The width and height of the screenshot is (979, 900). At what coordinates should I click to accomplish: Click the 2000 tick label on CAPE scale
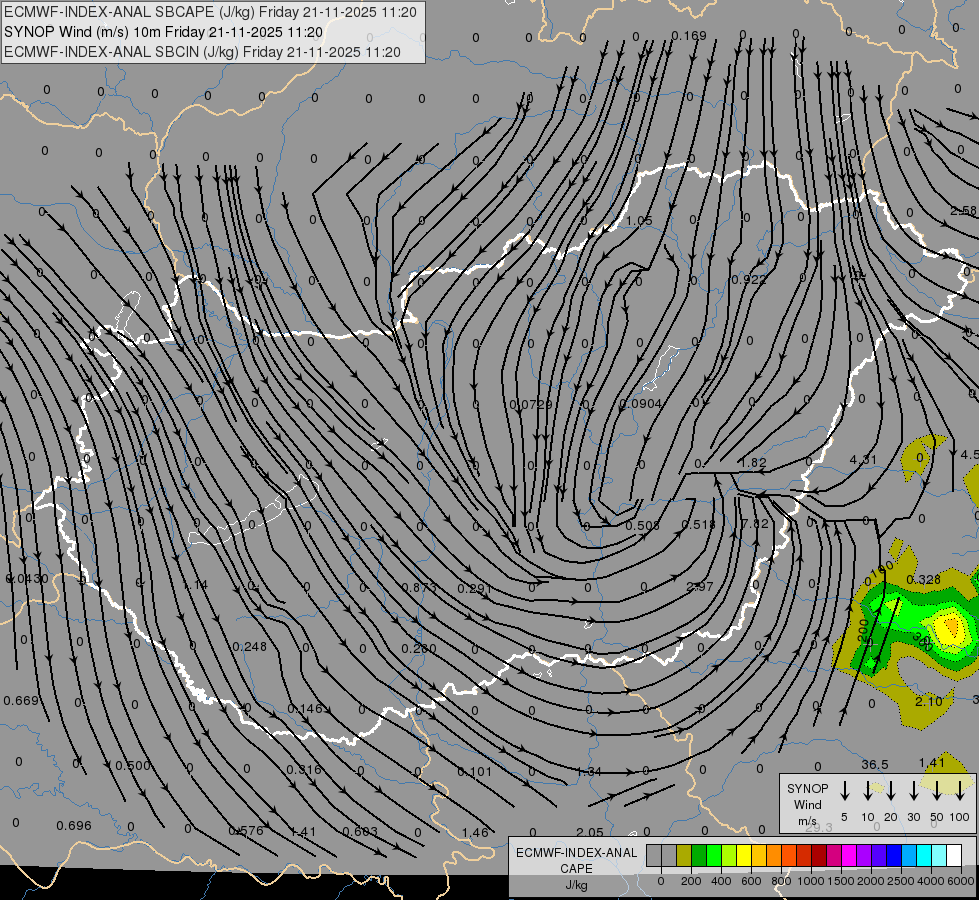(x=870, y=881)
